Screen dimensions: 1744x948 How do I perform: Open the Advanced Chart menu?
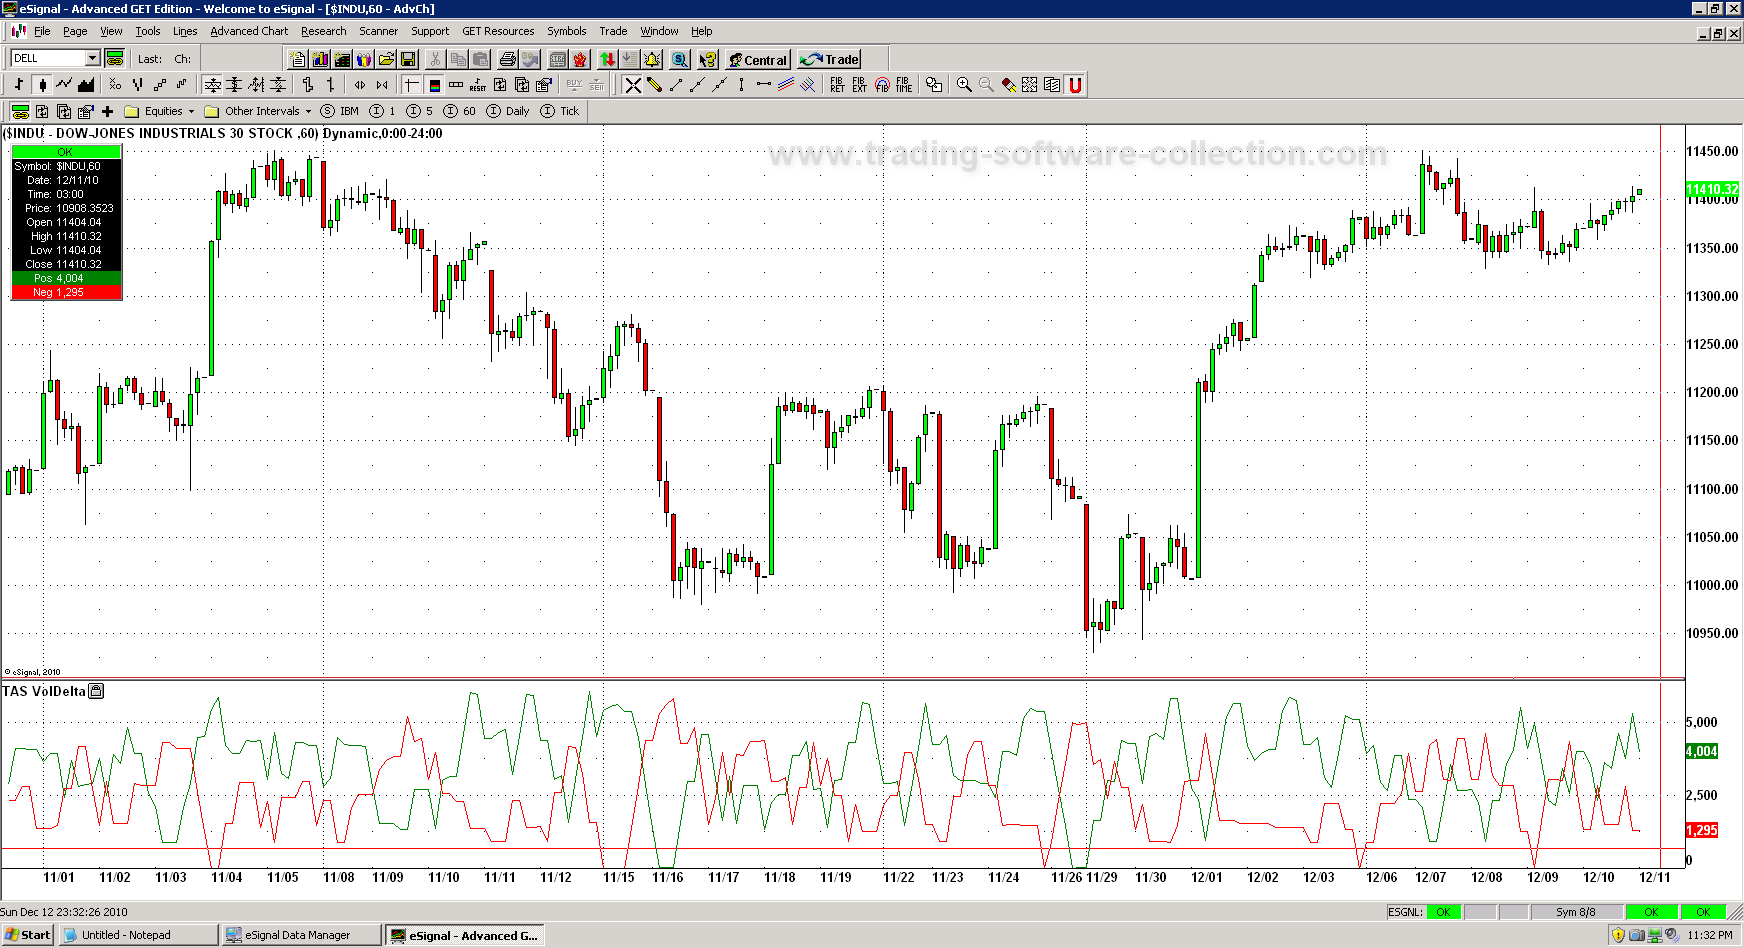[249, 31]
